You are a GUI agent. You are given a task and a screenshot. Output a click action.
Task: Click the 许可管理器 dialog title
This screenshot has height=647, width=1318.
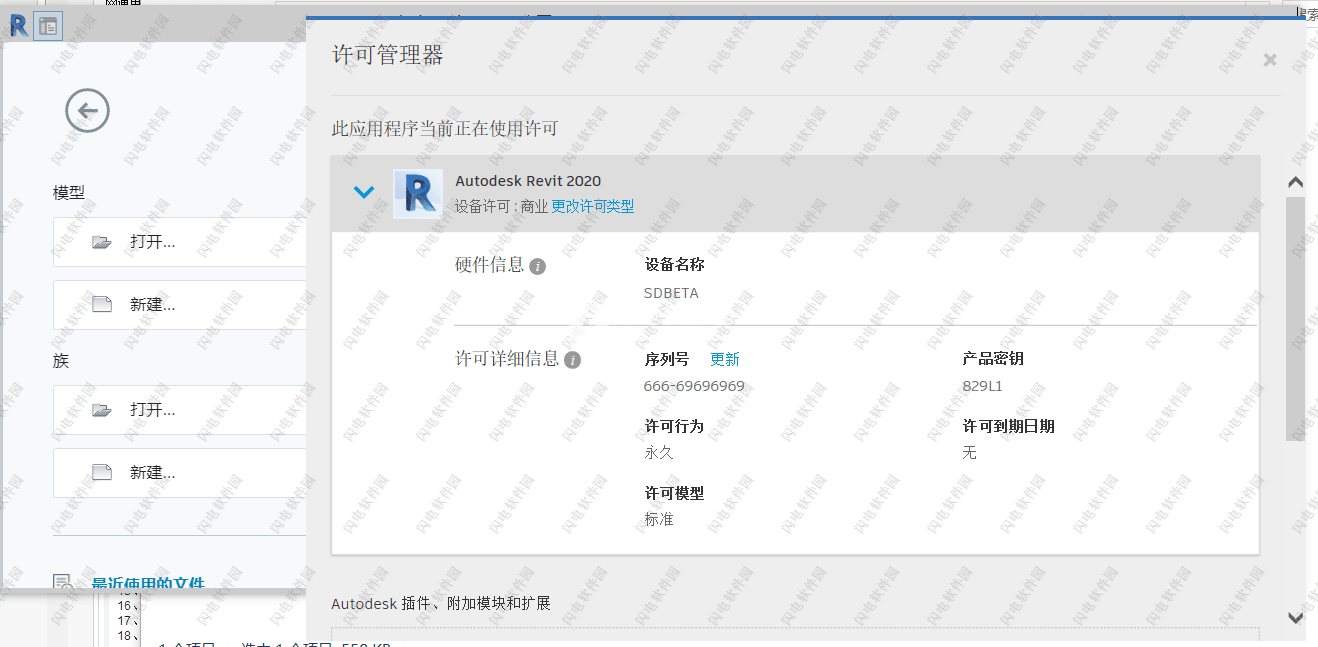(x=387, y=55)
